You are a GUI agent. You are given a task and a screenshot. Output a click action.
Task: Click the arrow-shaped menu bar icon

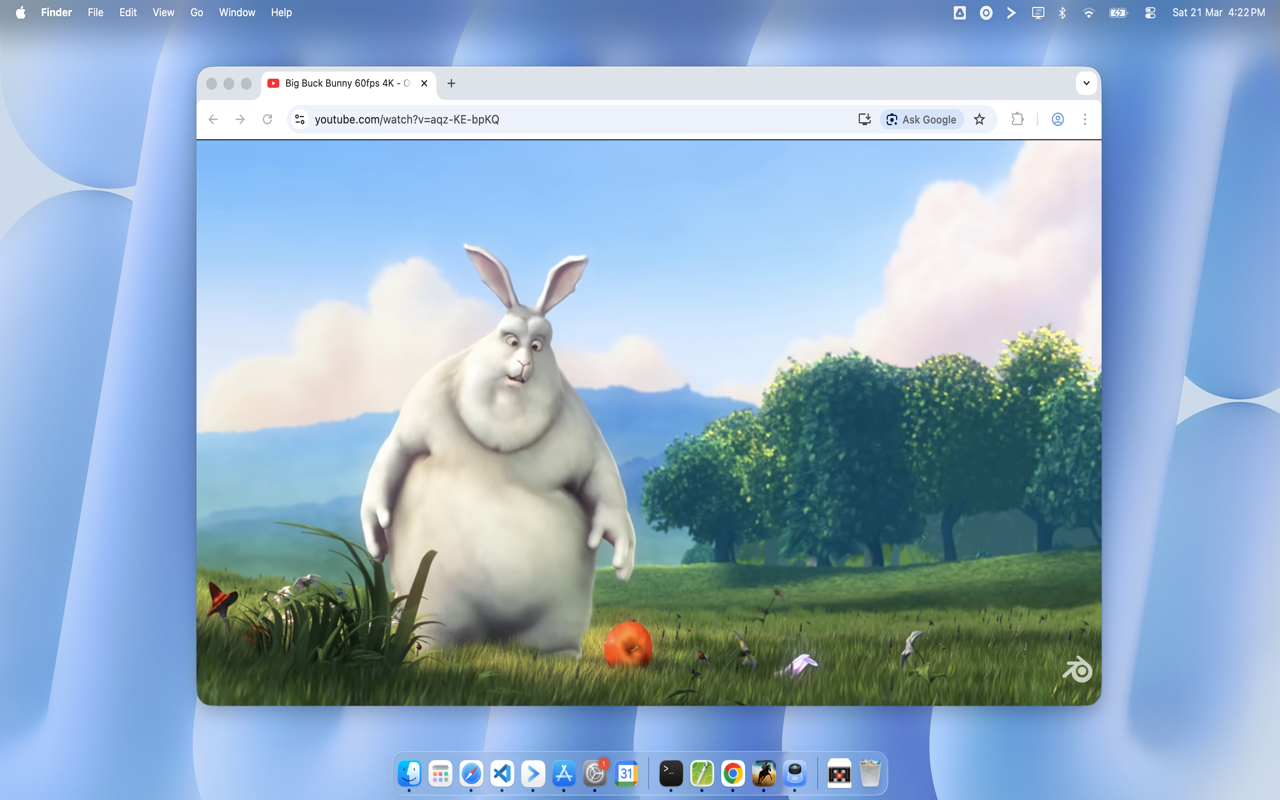(x=1012, y=12)
